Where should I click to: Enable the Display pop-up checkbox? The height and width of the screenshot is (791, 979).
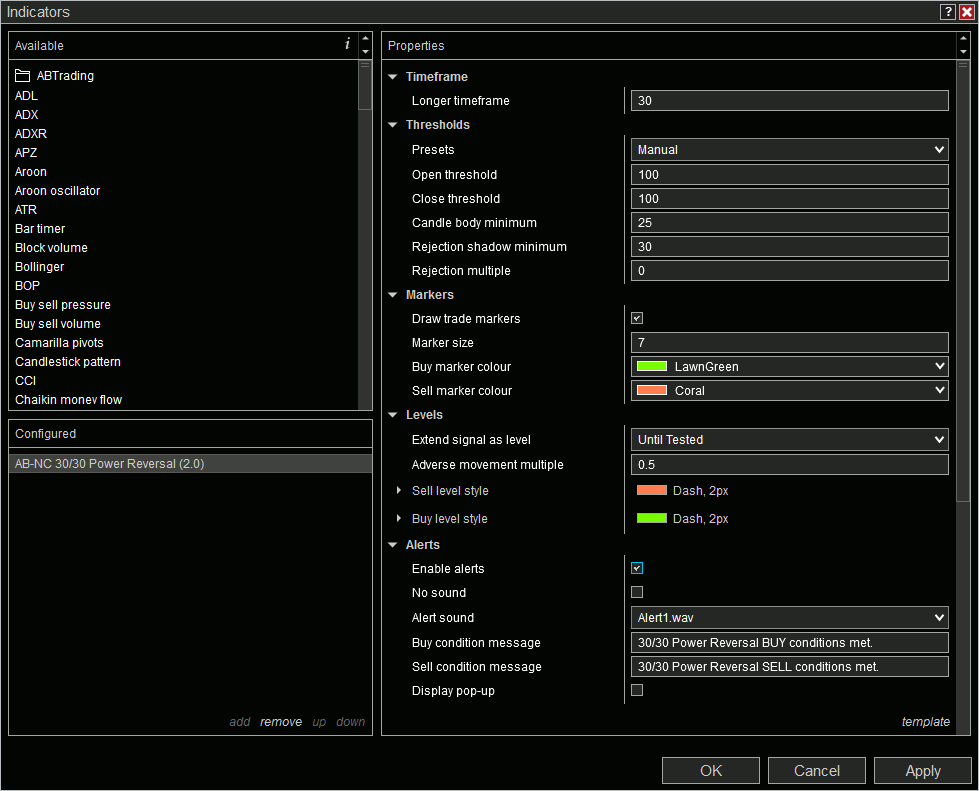(637, 691)
